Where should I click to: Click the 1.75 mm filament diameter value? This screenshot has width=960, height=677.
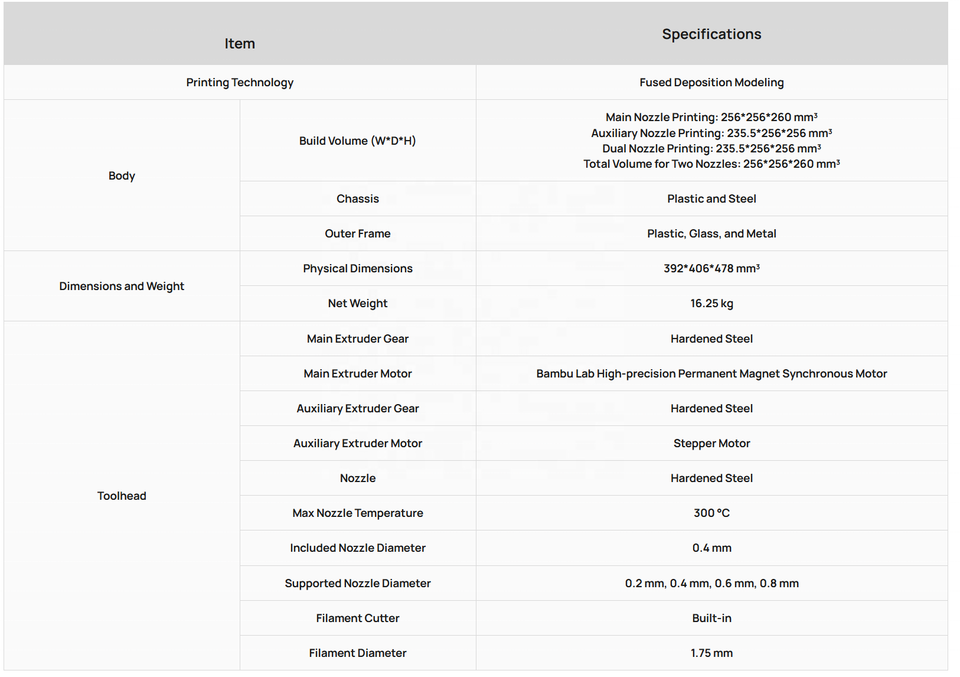point(711,653)
